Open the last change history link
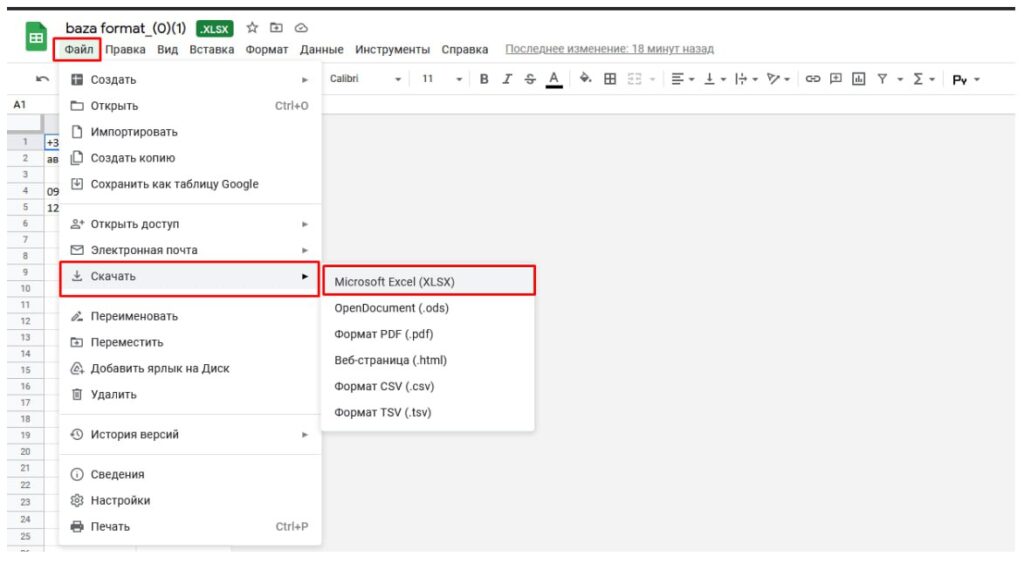The width and height of the screenshot is (1024, 564). coord(609,49)
